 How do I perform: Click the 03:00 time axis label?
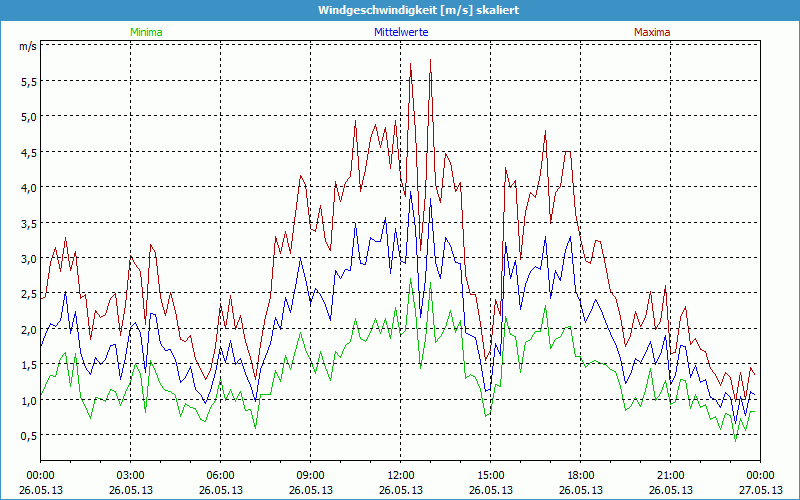(x=131, y=476)
